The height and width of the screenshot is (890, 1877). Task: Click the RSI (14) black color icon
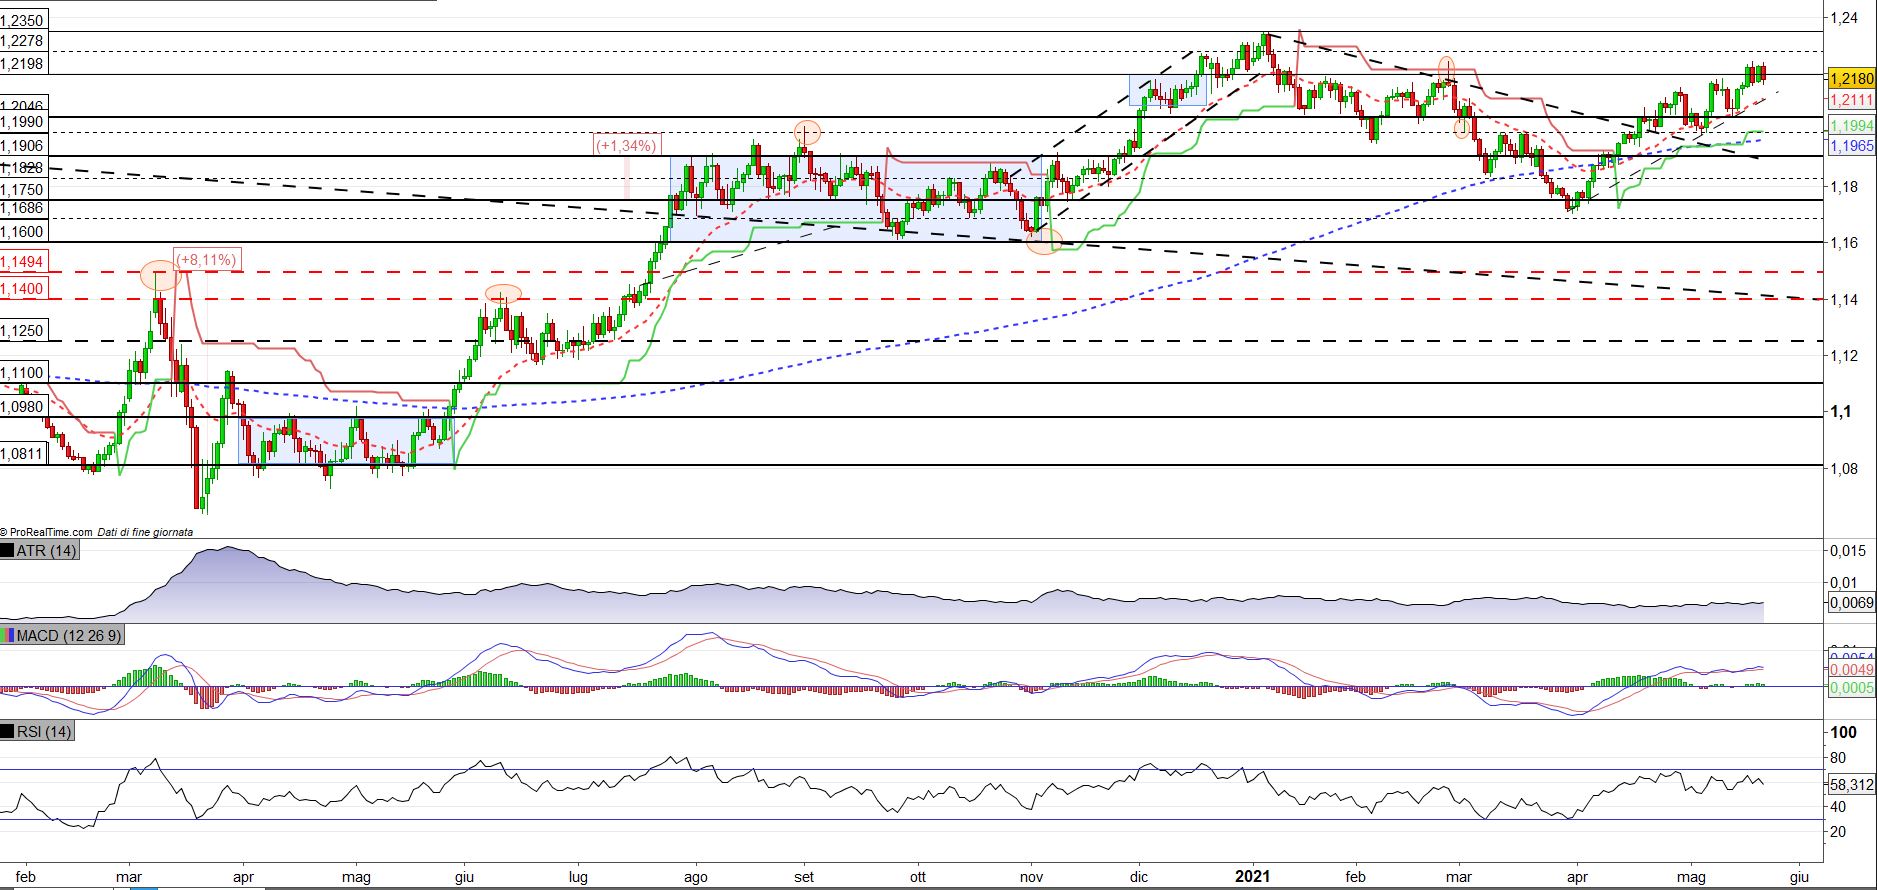coord(8,732)
